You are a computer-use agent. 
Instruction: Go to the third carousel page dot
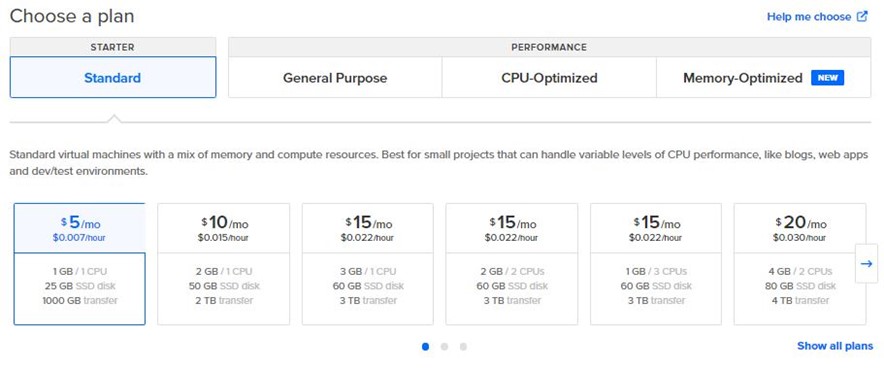463,346
